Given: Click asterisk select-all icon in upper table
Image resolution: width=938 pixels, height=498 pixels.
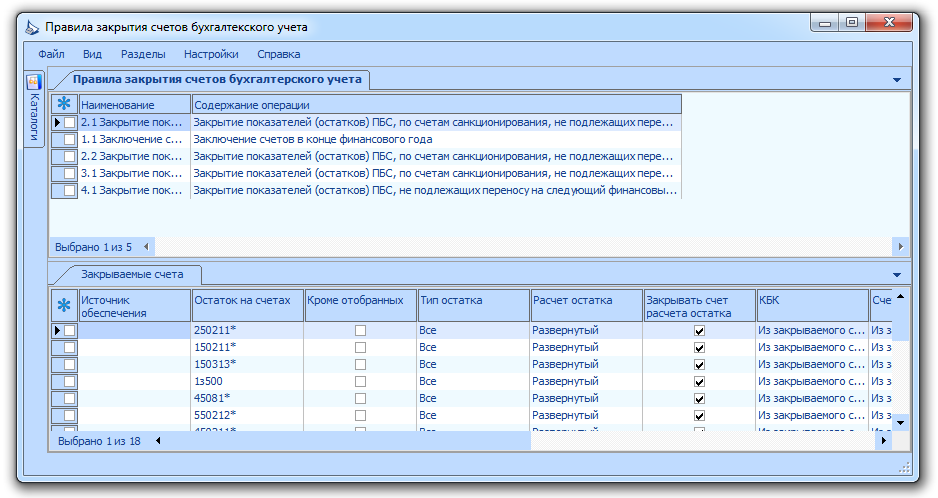Looking at the screenshot, I should pos(64,104).
